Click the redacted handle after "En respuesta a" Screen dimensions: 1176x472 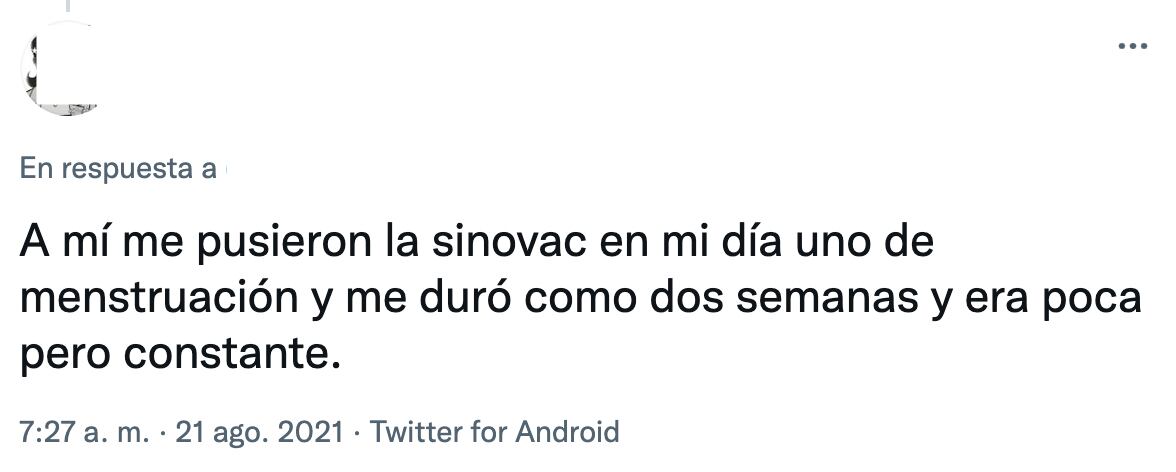click(x=224, y=169)
